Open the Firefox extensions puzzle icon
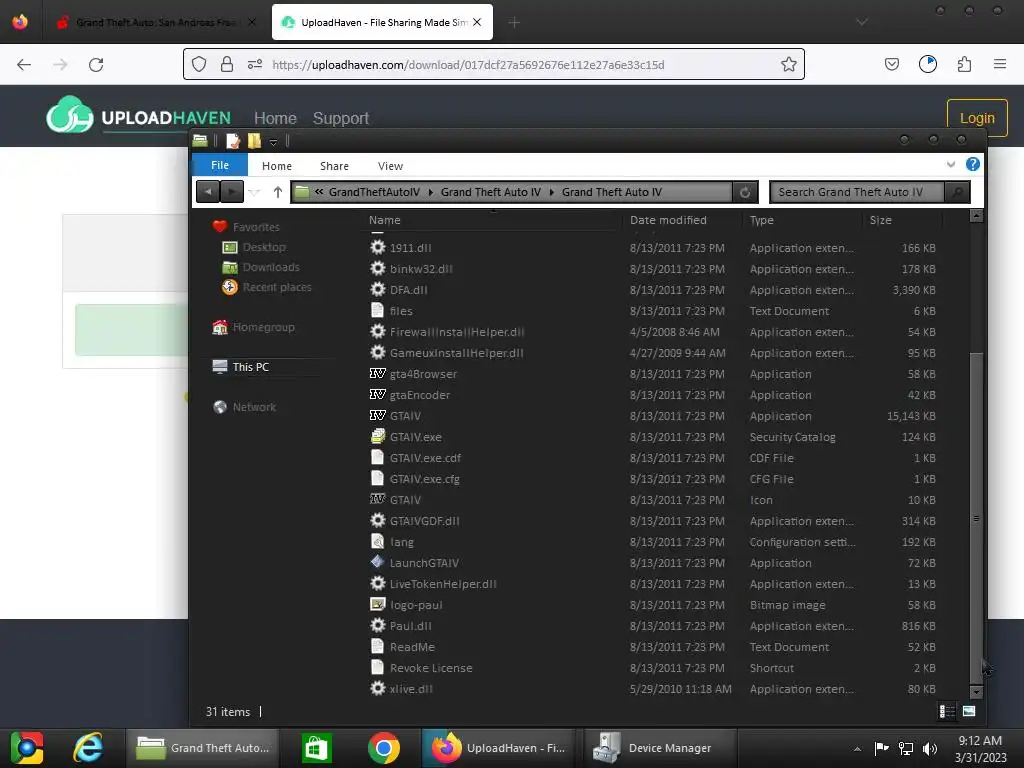Image resolution: width=1024 pixels, height=768 pixels. (x=964, y=64)
